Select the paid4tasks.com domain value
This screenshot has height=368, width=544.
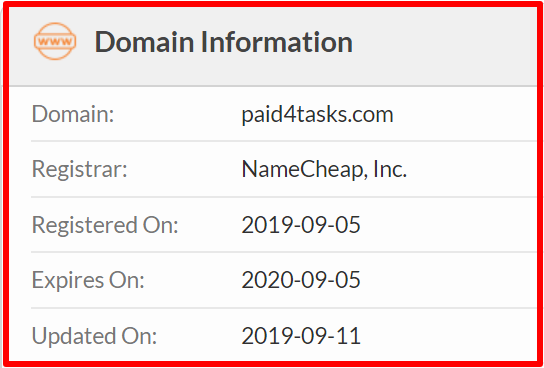pos(317,115)
